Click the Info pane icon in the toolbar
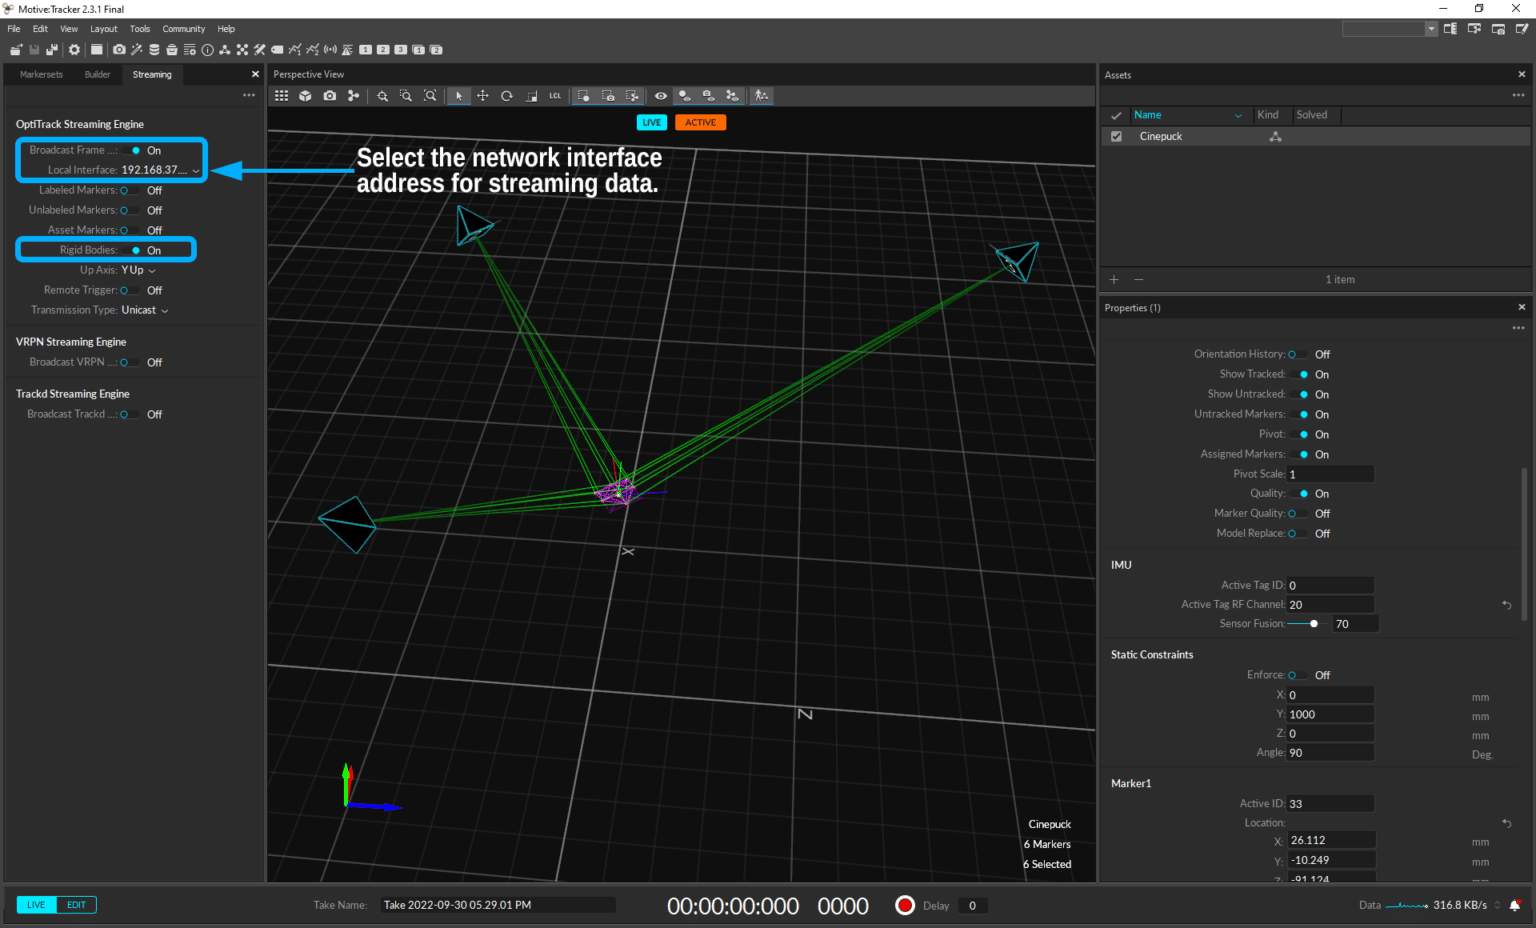Viewport: 1536px width, 928px height. coord(207,49)
